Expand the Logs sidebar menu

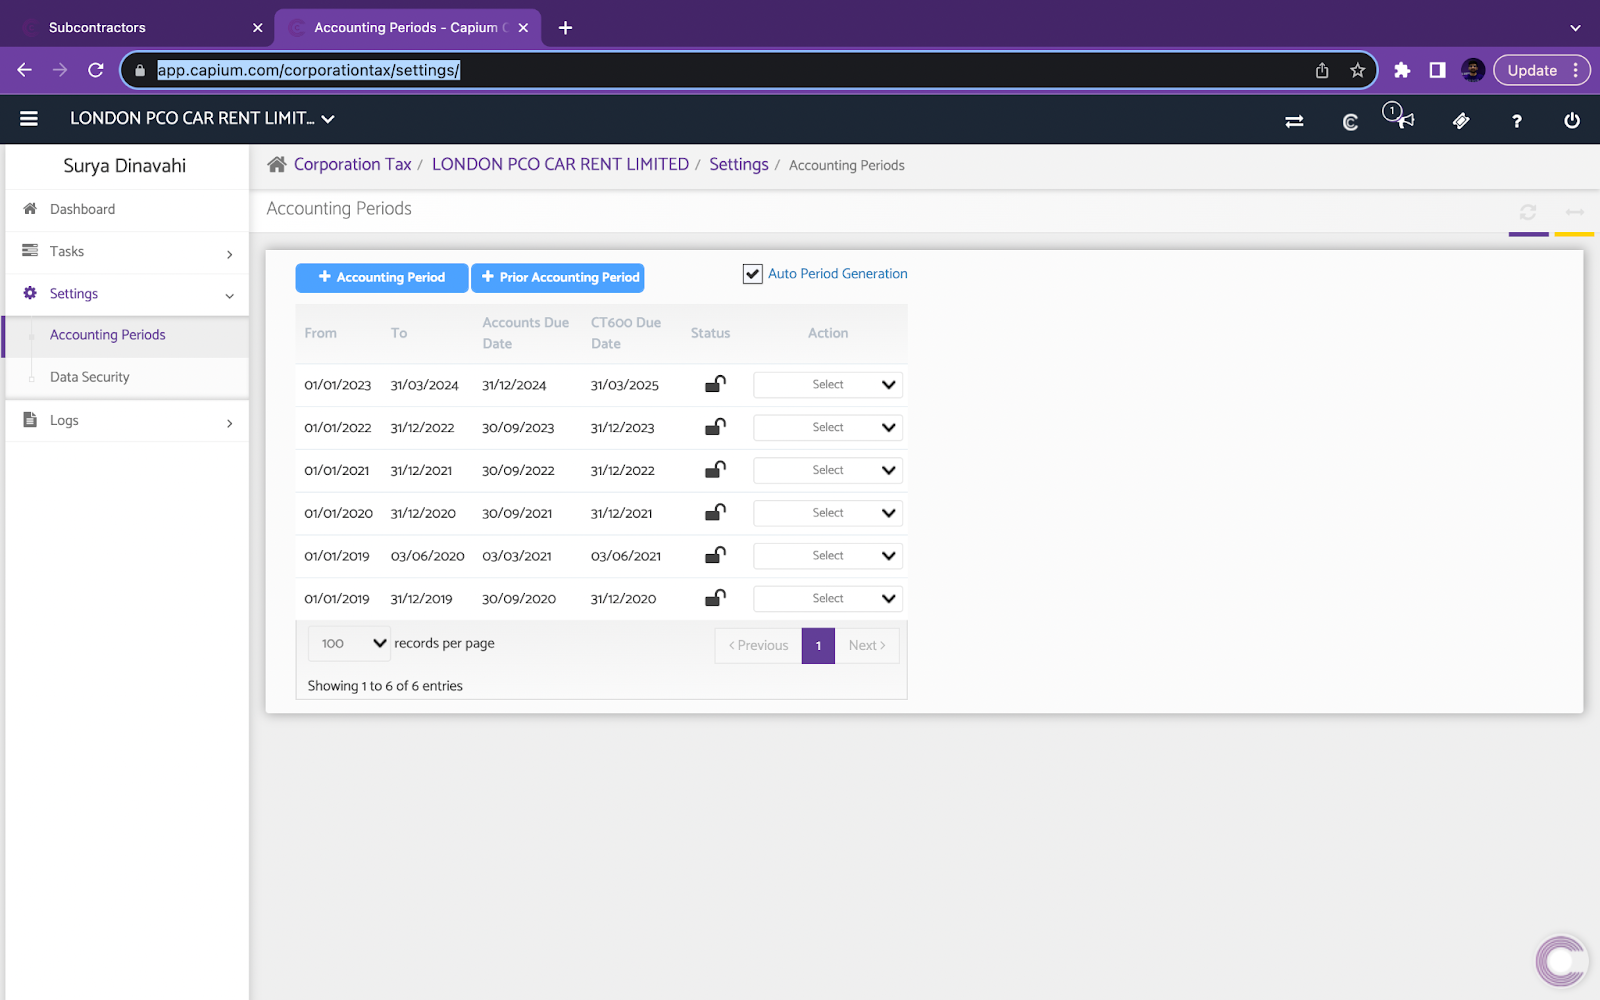pos(127,421)
